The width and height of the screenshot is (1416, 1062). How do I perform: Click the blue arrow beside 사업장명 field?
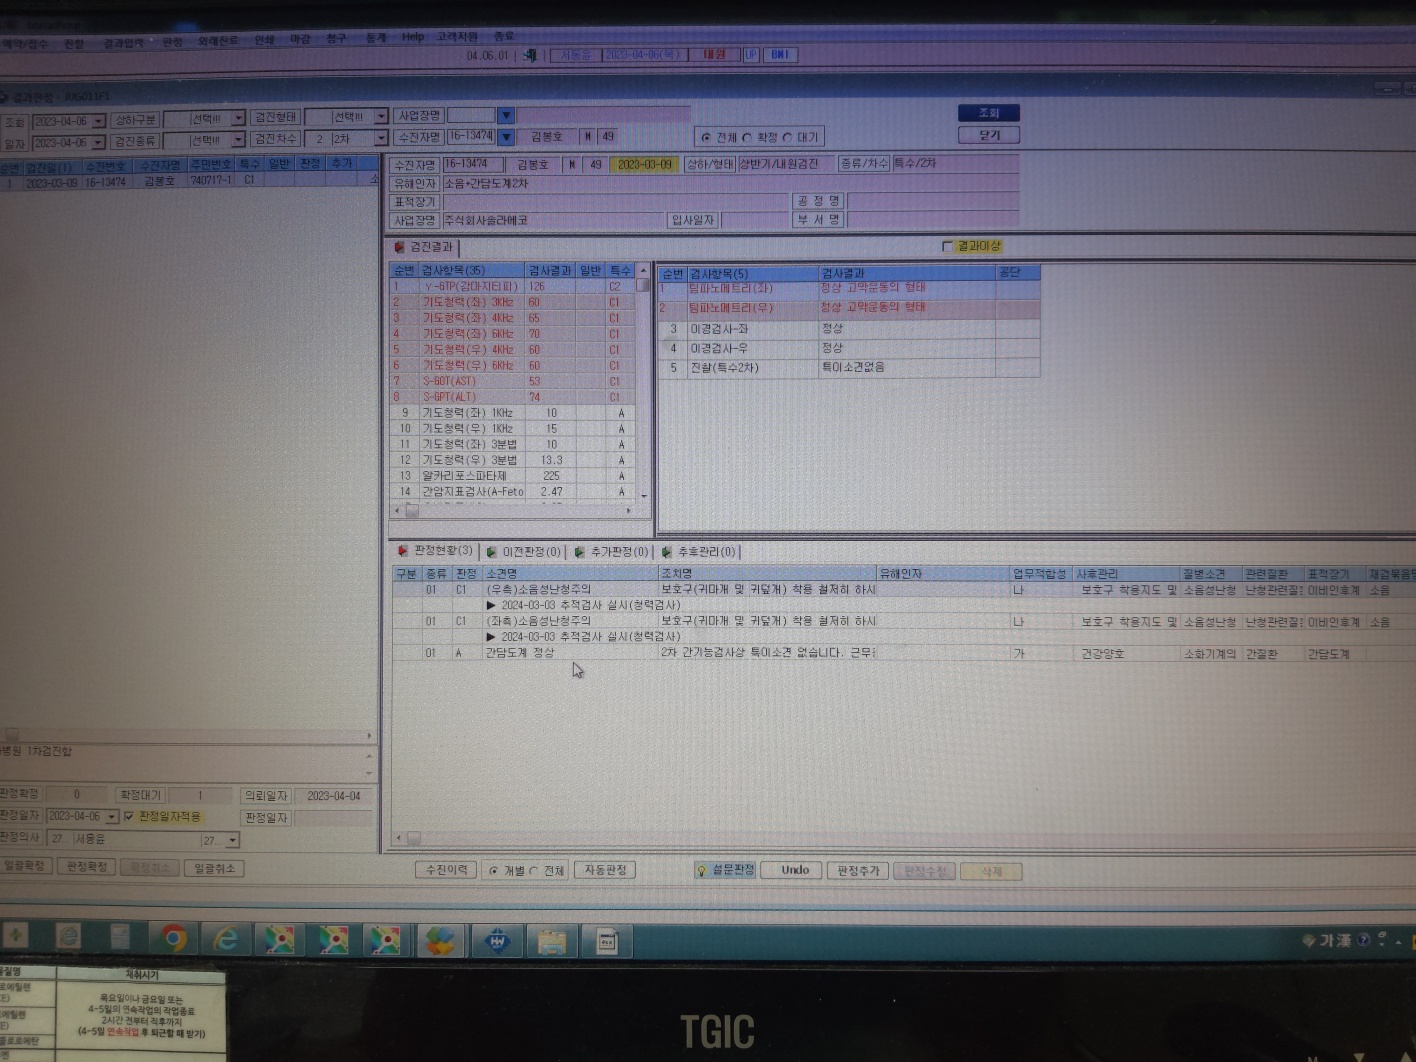click(506, 116)
